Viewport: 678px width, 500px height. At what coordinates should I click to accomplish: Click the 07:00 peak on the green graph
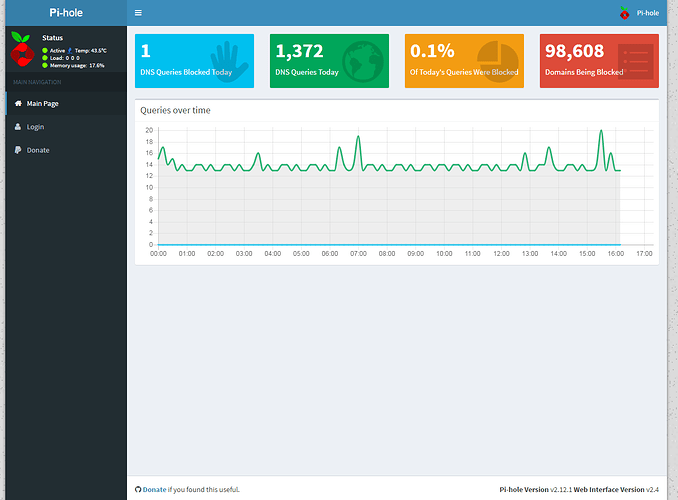358,137
